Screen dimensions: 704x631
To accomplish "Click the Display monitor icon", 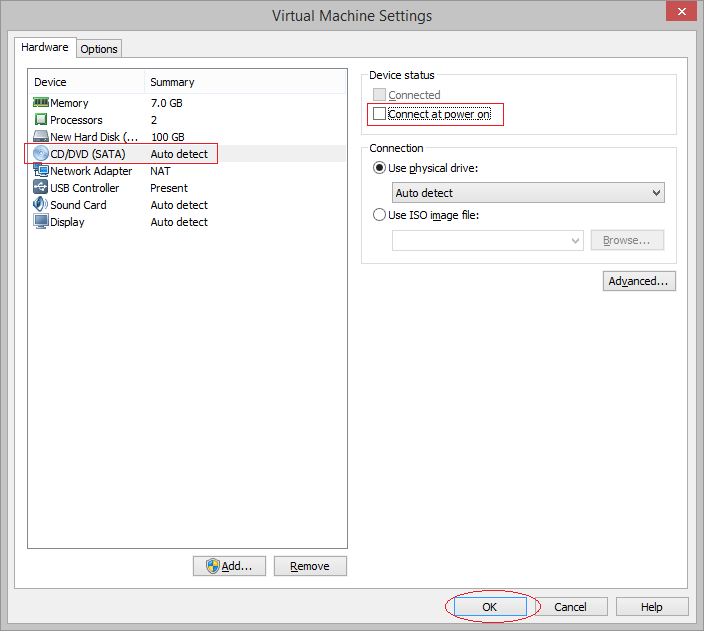I will tap(40, 221).
